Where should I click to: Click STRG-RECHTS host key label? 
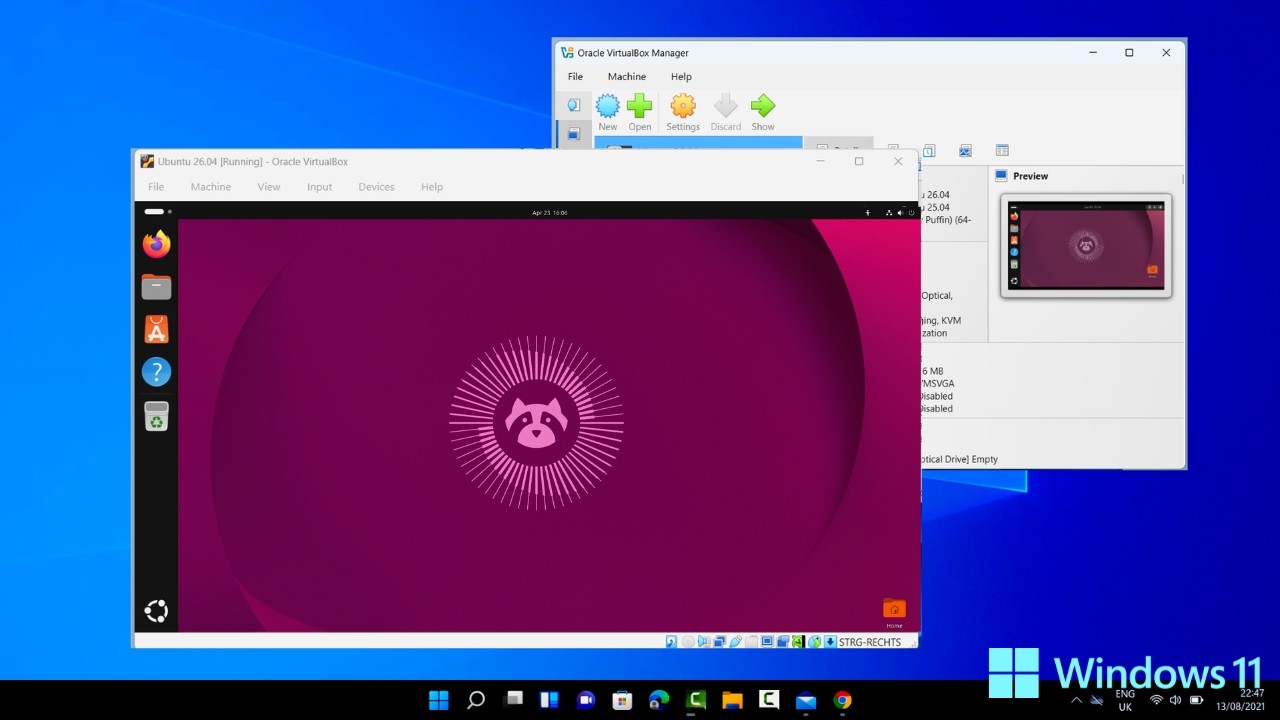click(870, 642)
